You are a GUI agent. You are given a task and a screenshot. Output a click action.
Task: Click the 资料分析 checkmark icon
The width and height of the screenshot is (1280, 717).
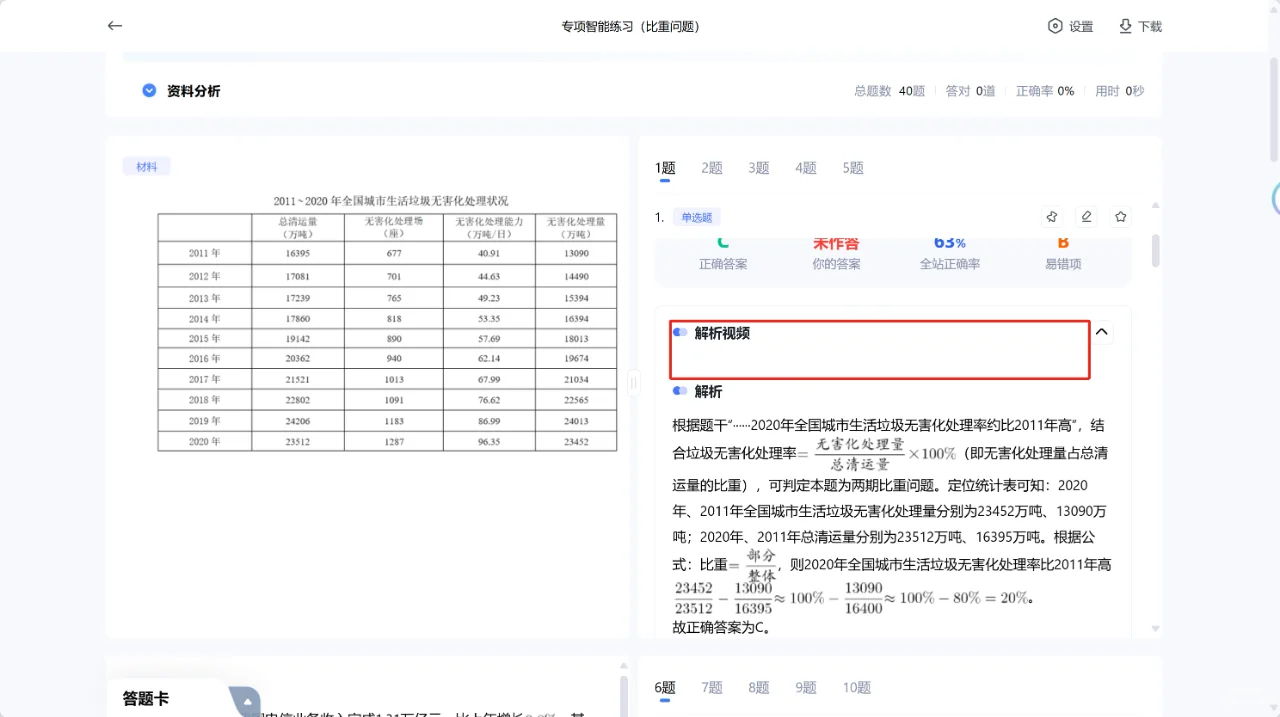pyautogui.click(x=149, y=90)
